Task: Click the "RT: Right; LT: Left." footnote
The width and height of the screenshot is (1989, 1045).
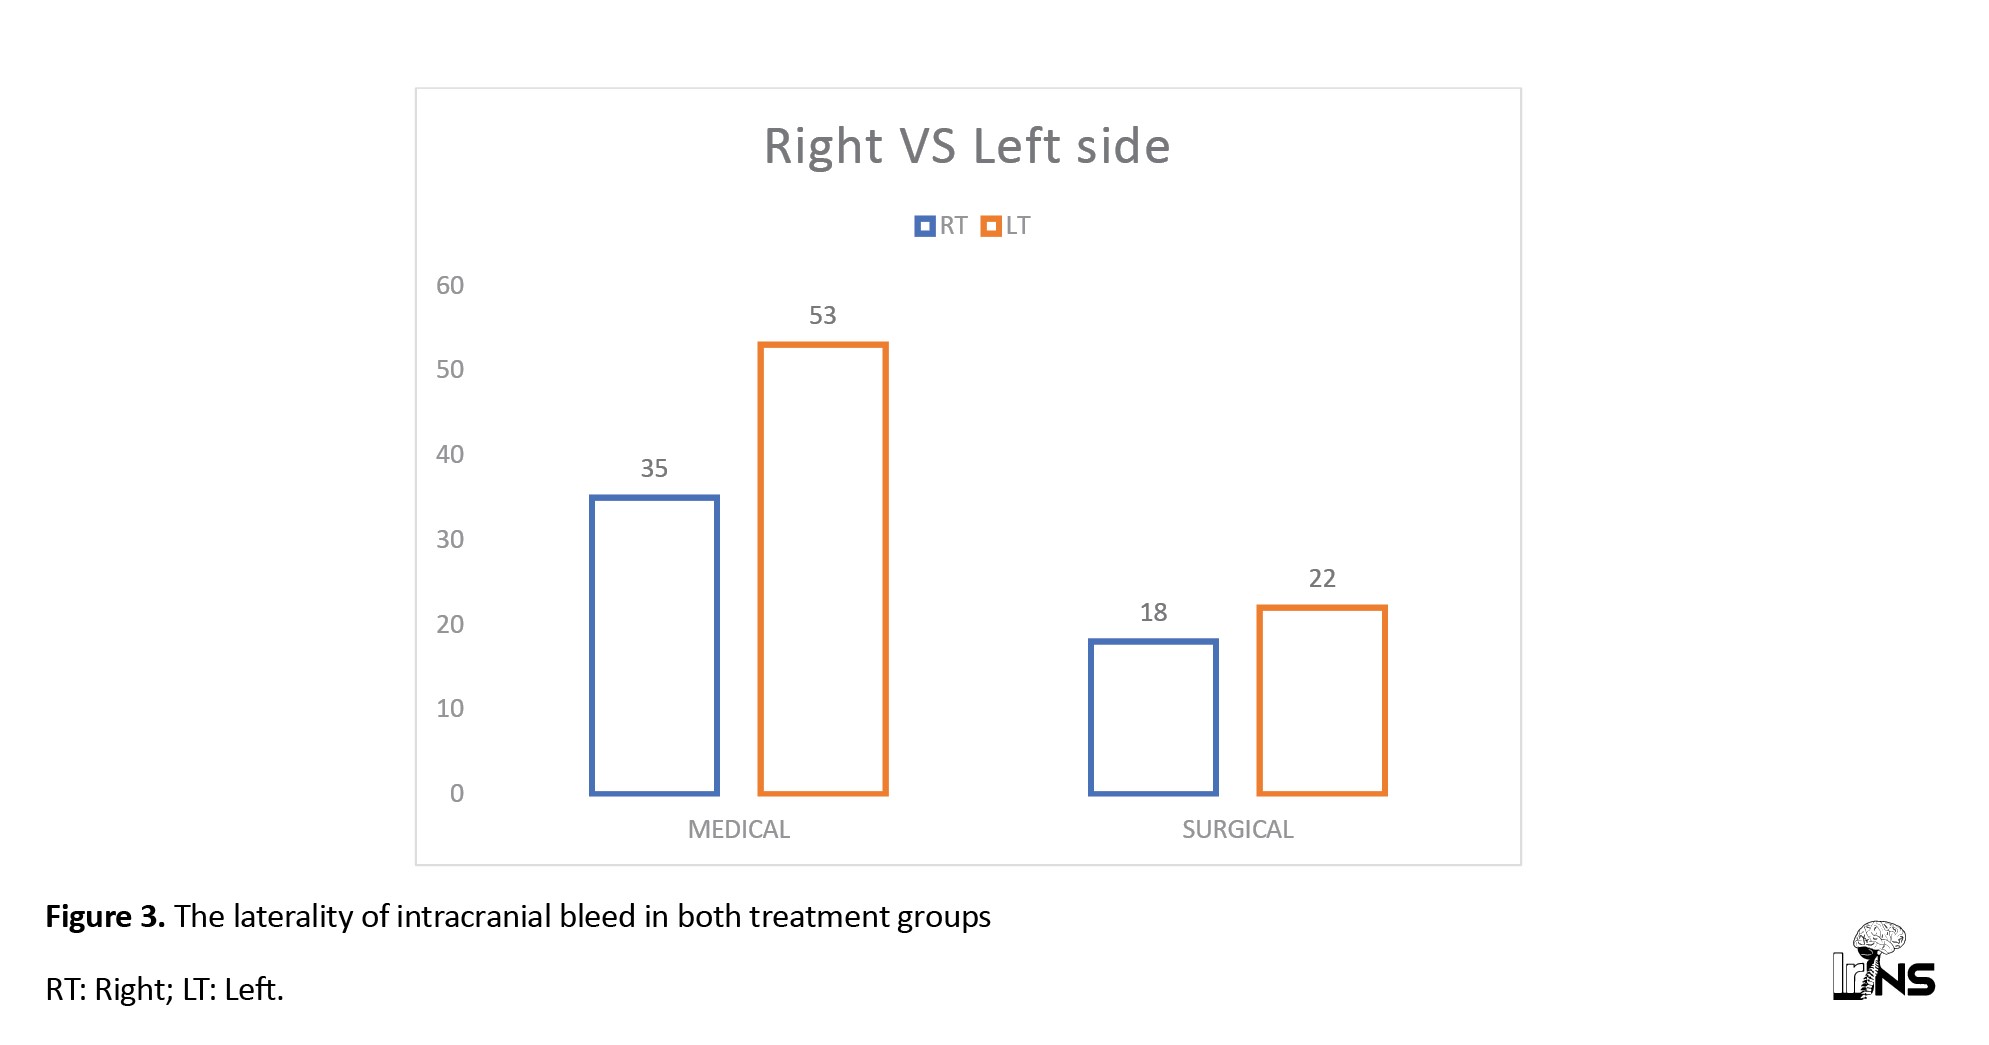Action: [165, 989]
